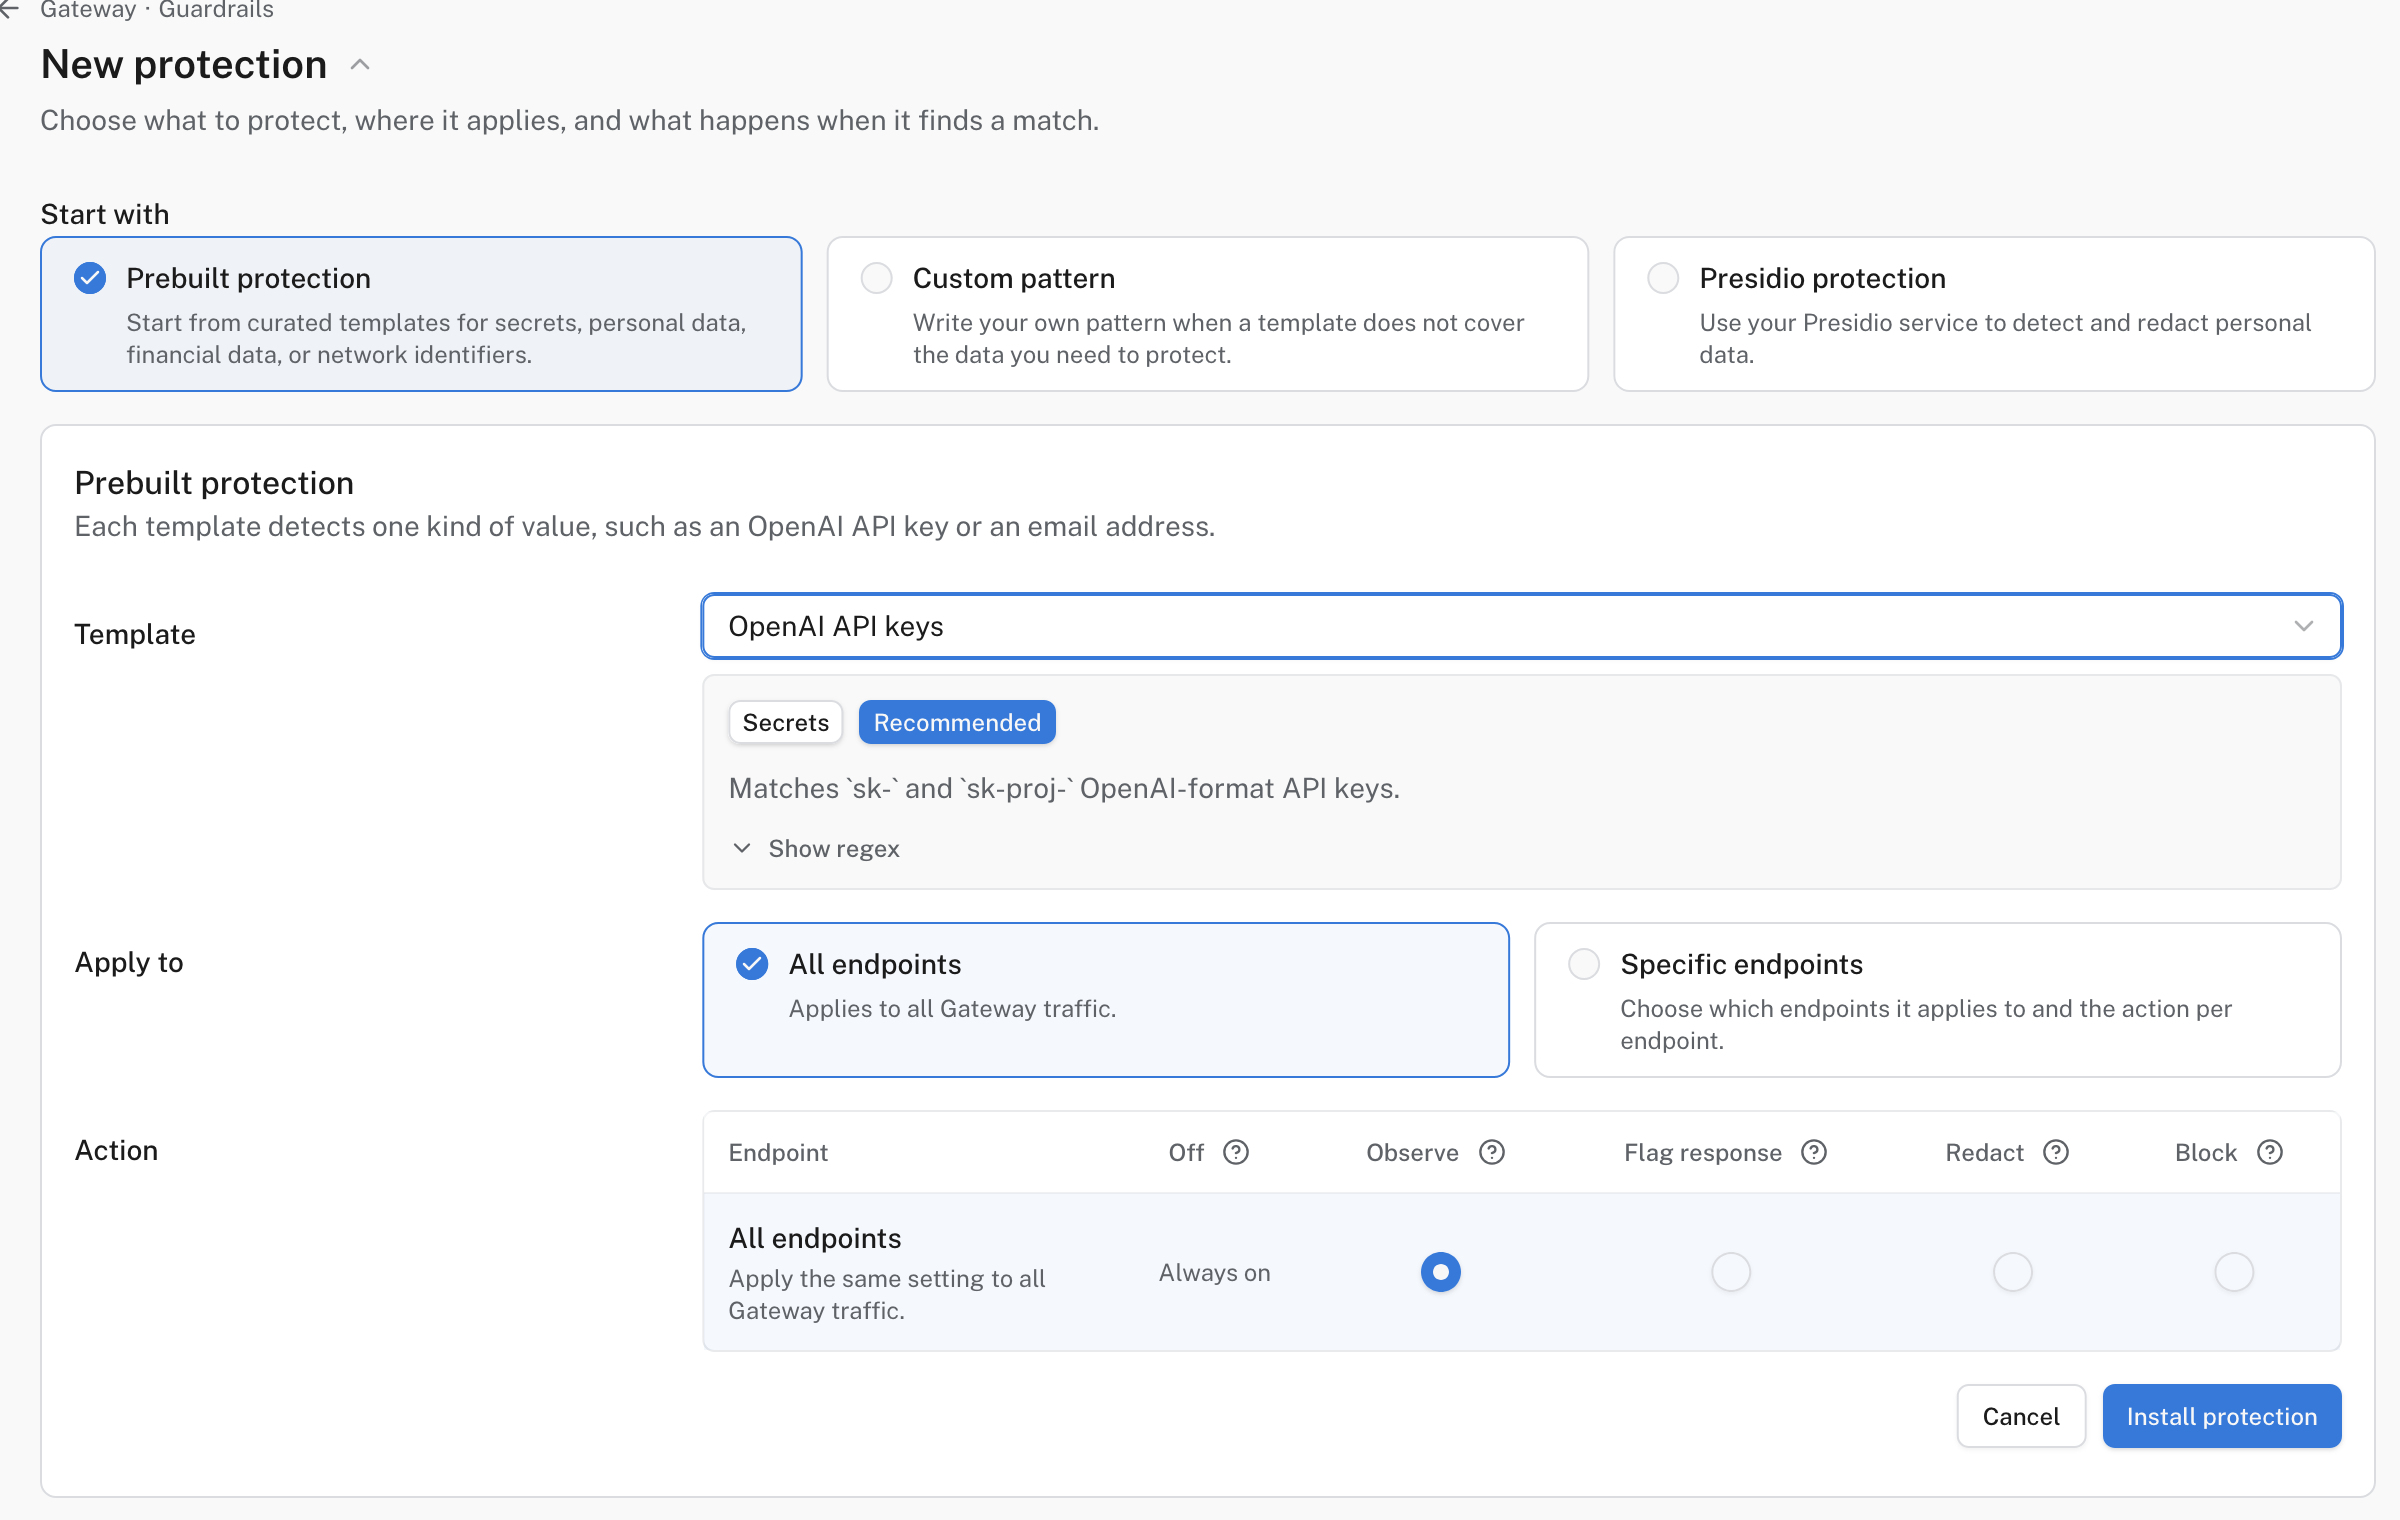Click the Secrets tag
This screenshot has width=2400, height=1520.
(x=786, y=722)
